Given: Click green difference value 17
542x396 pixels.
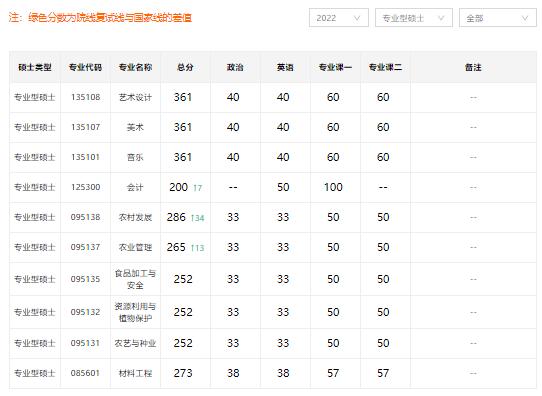Looking at the screenshot, I should tap(197, 188).
